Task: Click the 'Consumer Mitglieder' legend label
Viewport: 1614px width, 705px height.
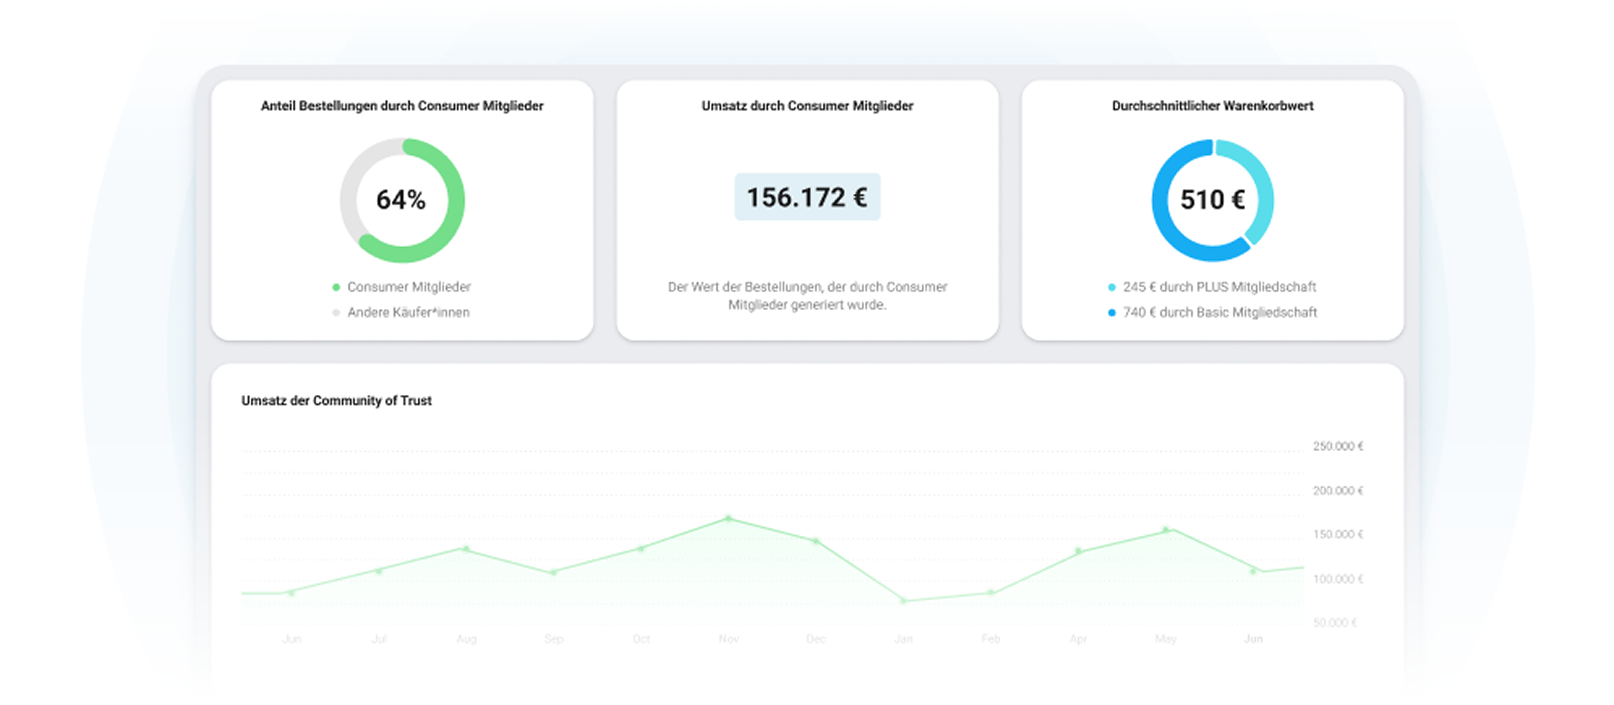Action: pos(409,287)
